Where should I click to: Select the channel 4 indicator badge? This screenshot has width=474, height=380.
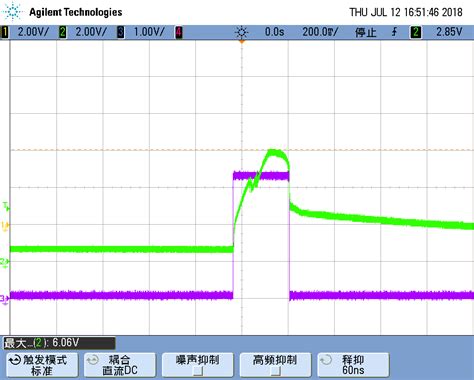(179, 32)
